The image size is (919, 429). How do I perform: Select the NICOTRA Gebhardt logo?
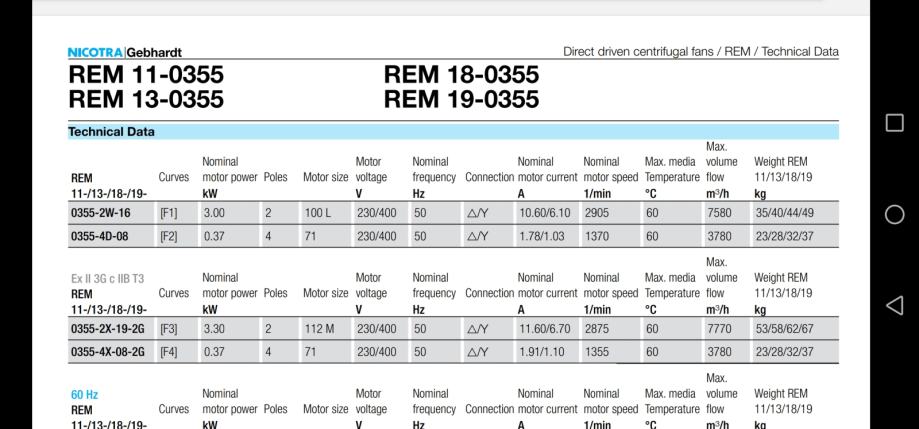coord(125,52)
